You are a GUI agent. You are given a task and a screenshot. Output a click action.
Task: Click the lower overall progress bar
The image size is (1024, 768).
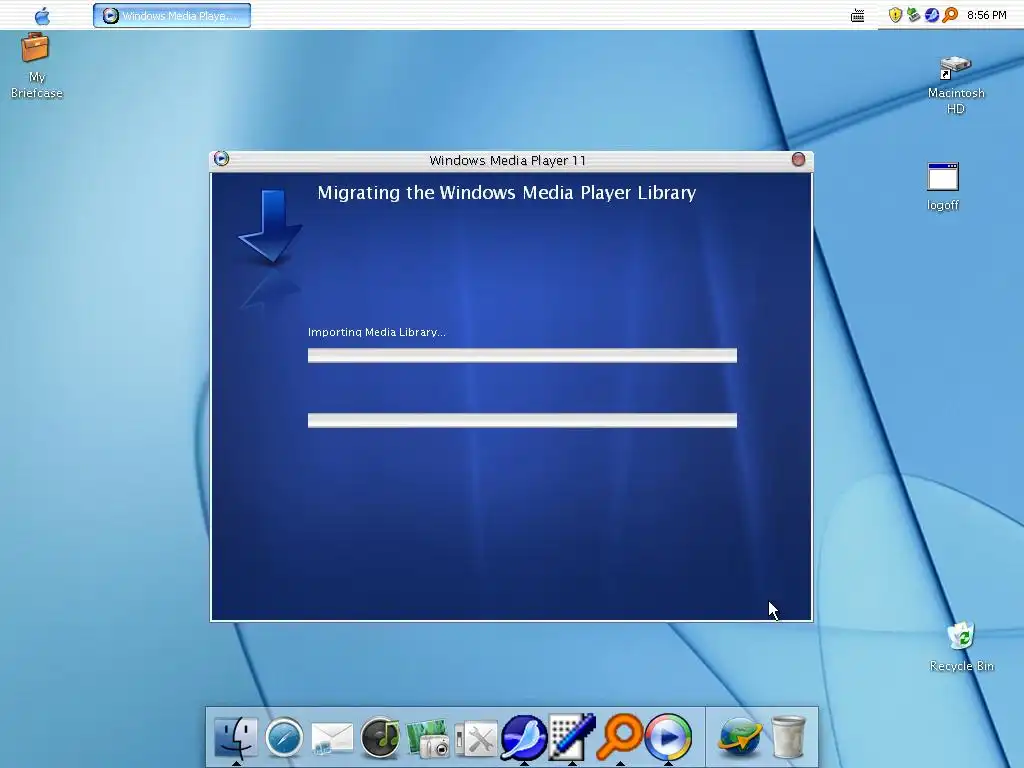(x=522, y=421)
